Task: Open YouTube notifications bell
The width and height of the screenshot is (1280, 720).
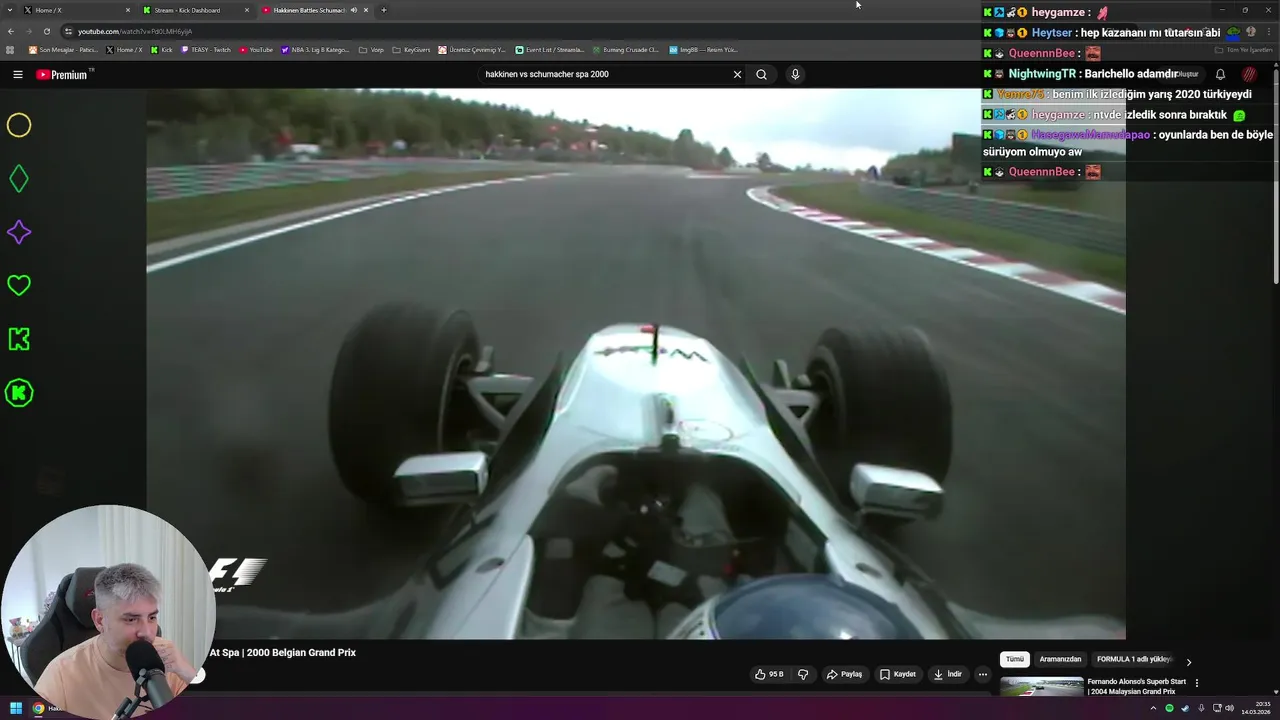Action: pos(1220,74)
